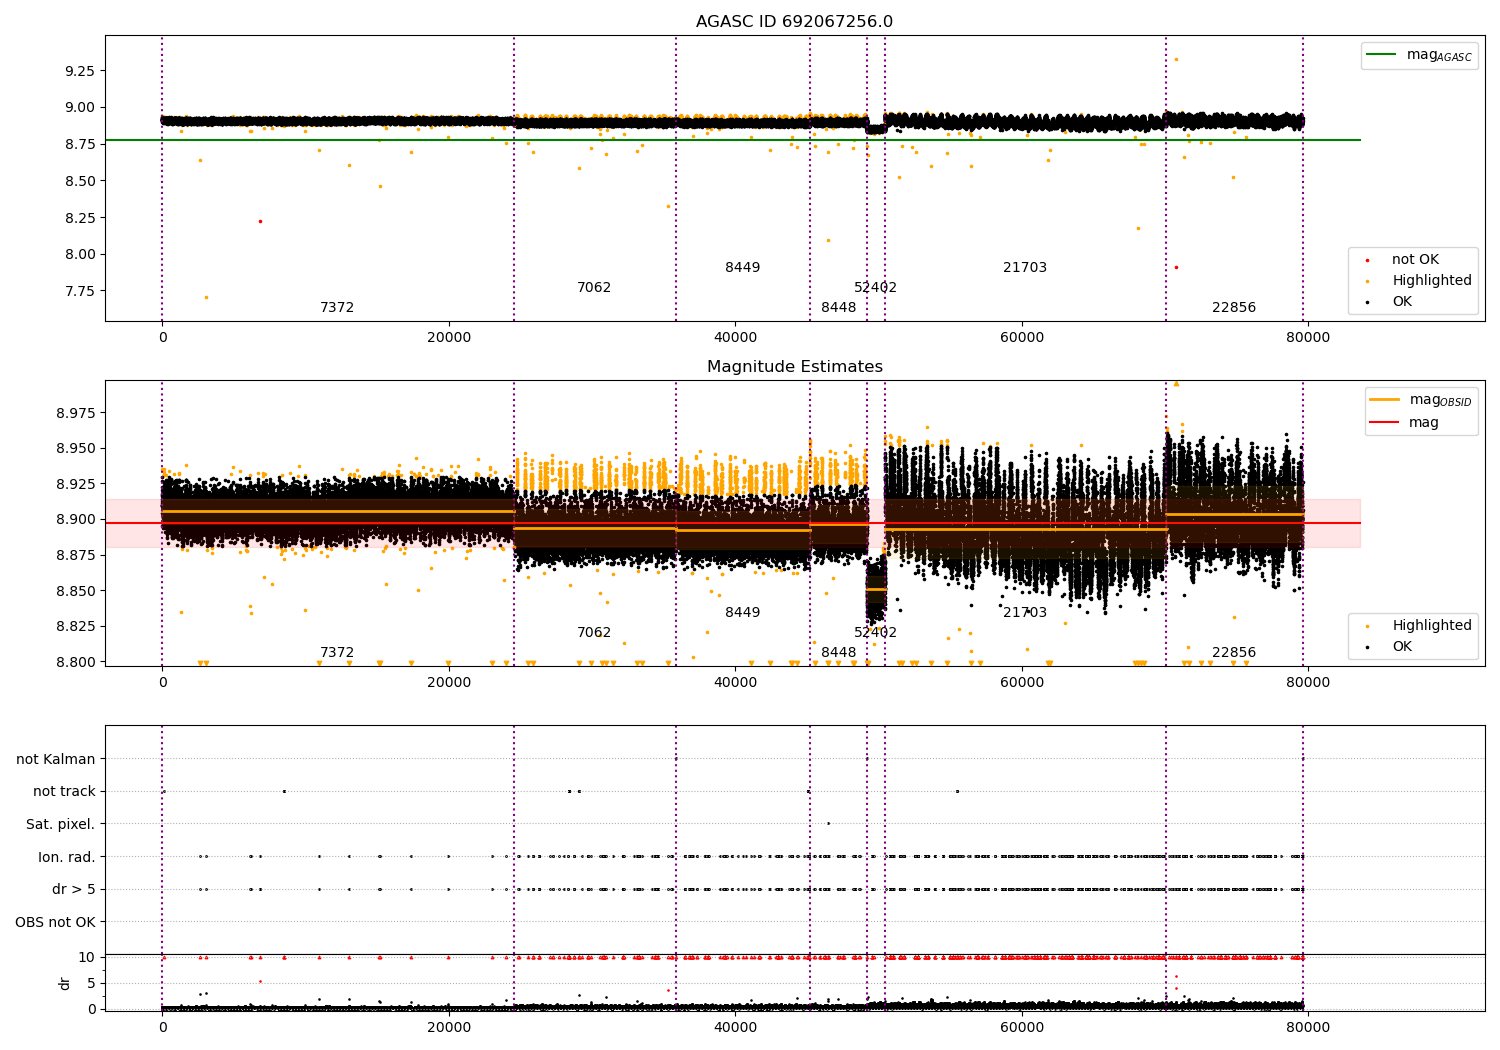Click the 8.925 y-axis tick label
Image resolution: width=1500 pixels, height=1050 pixels.
pyautogui.click(x=76, y=484)
